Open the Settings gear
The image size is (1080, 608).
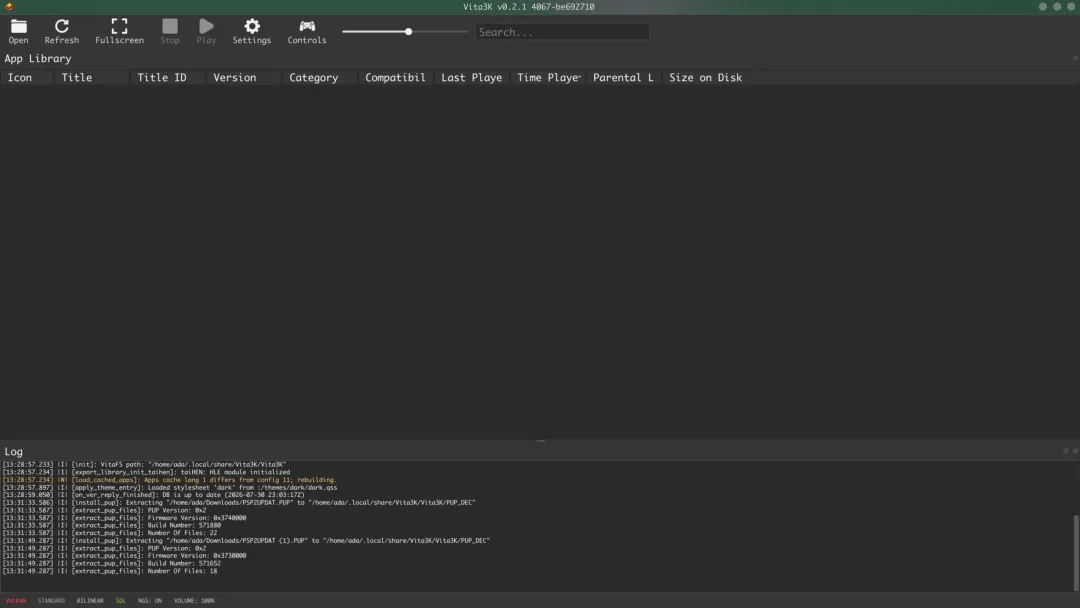point(251,32)
